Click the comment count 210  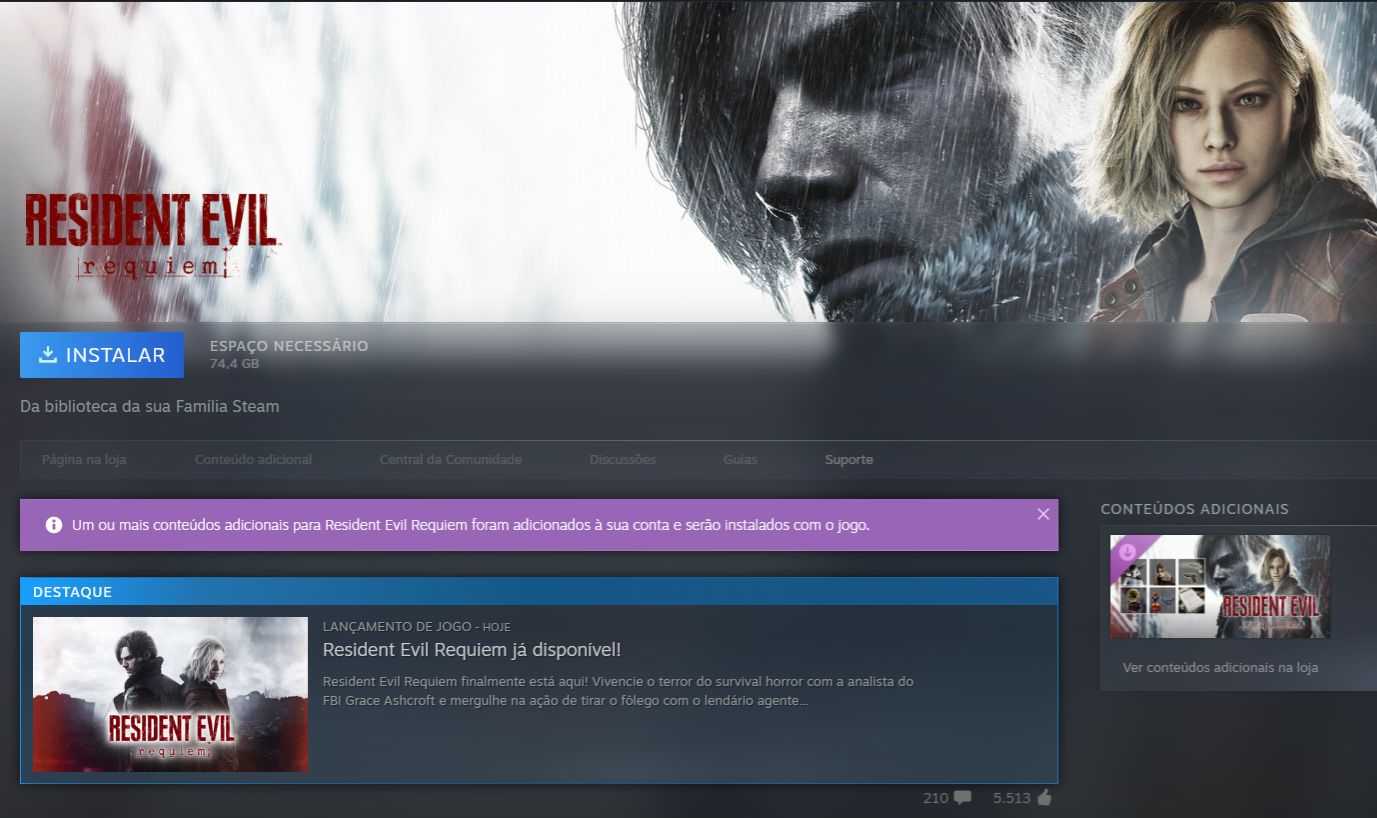tap(935, 798)
